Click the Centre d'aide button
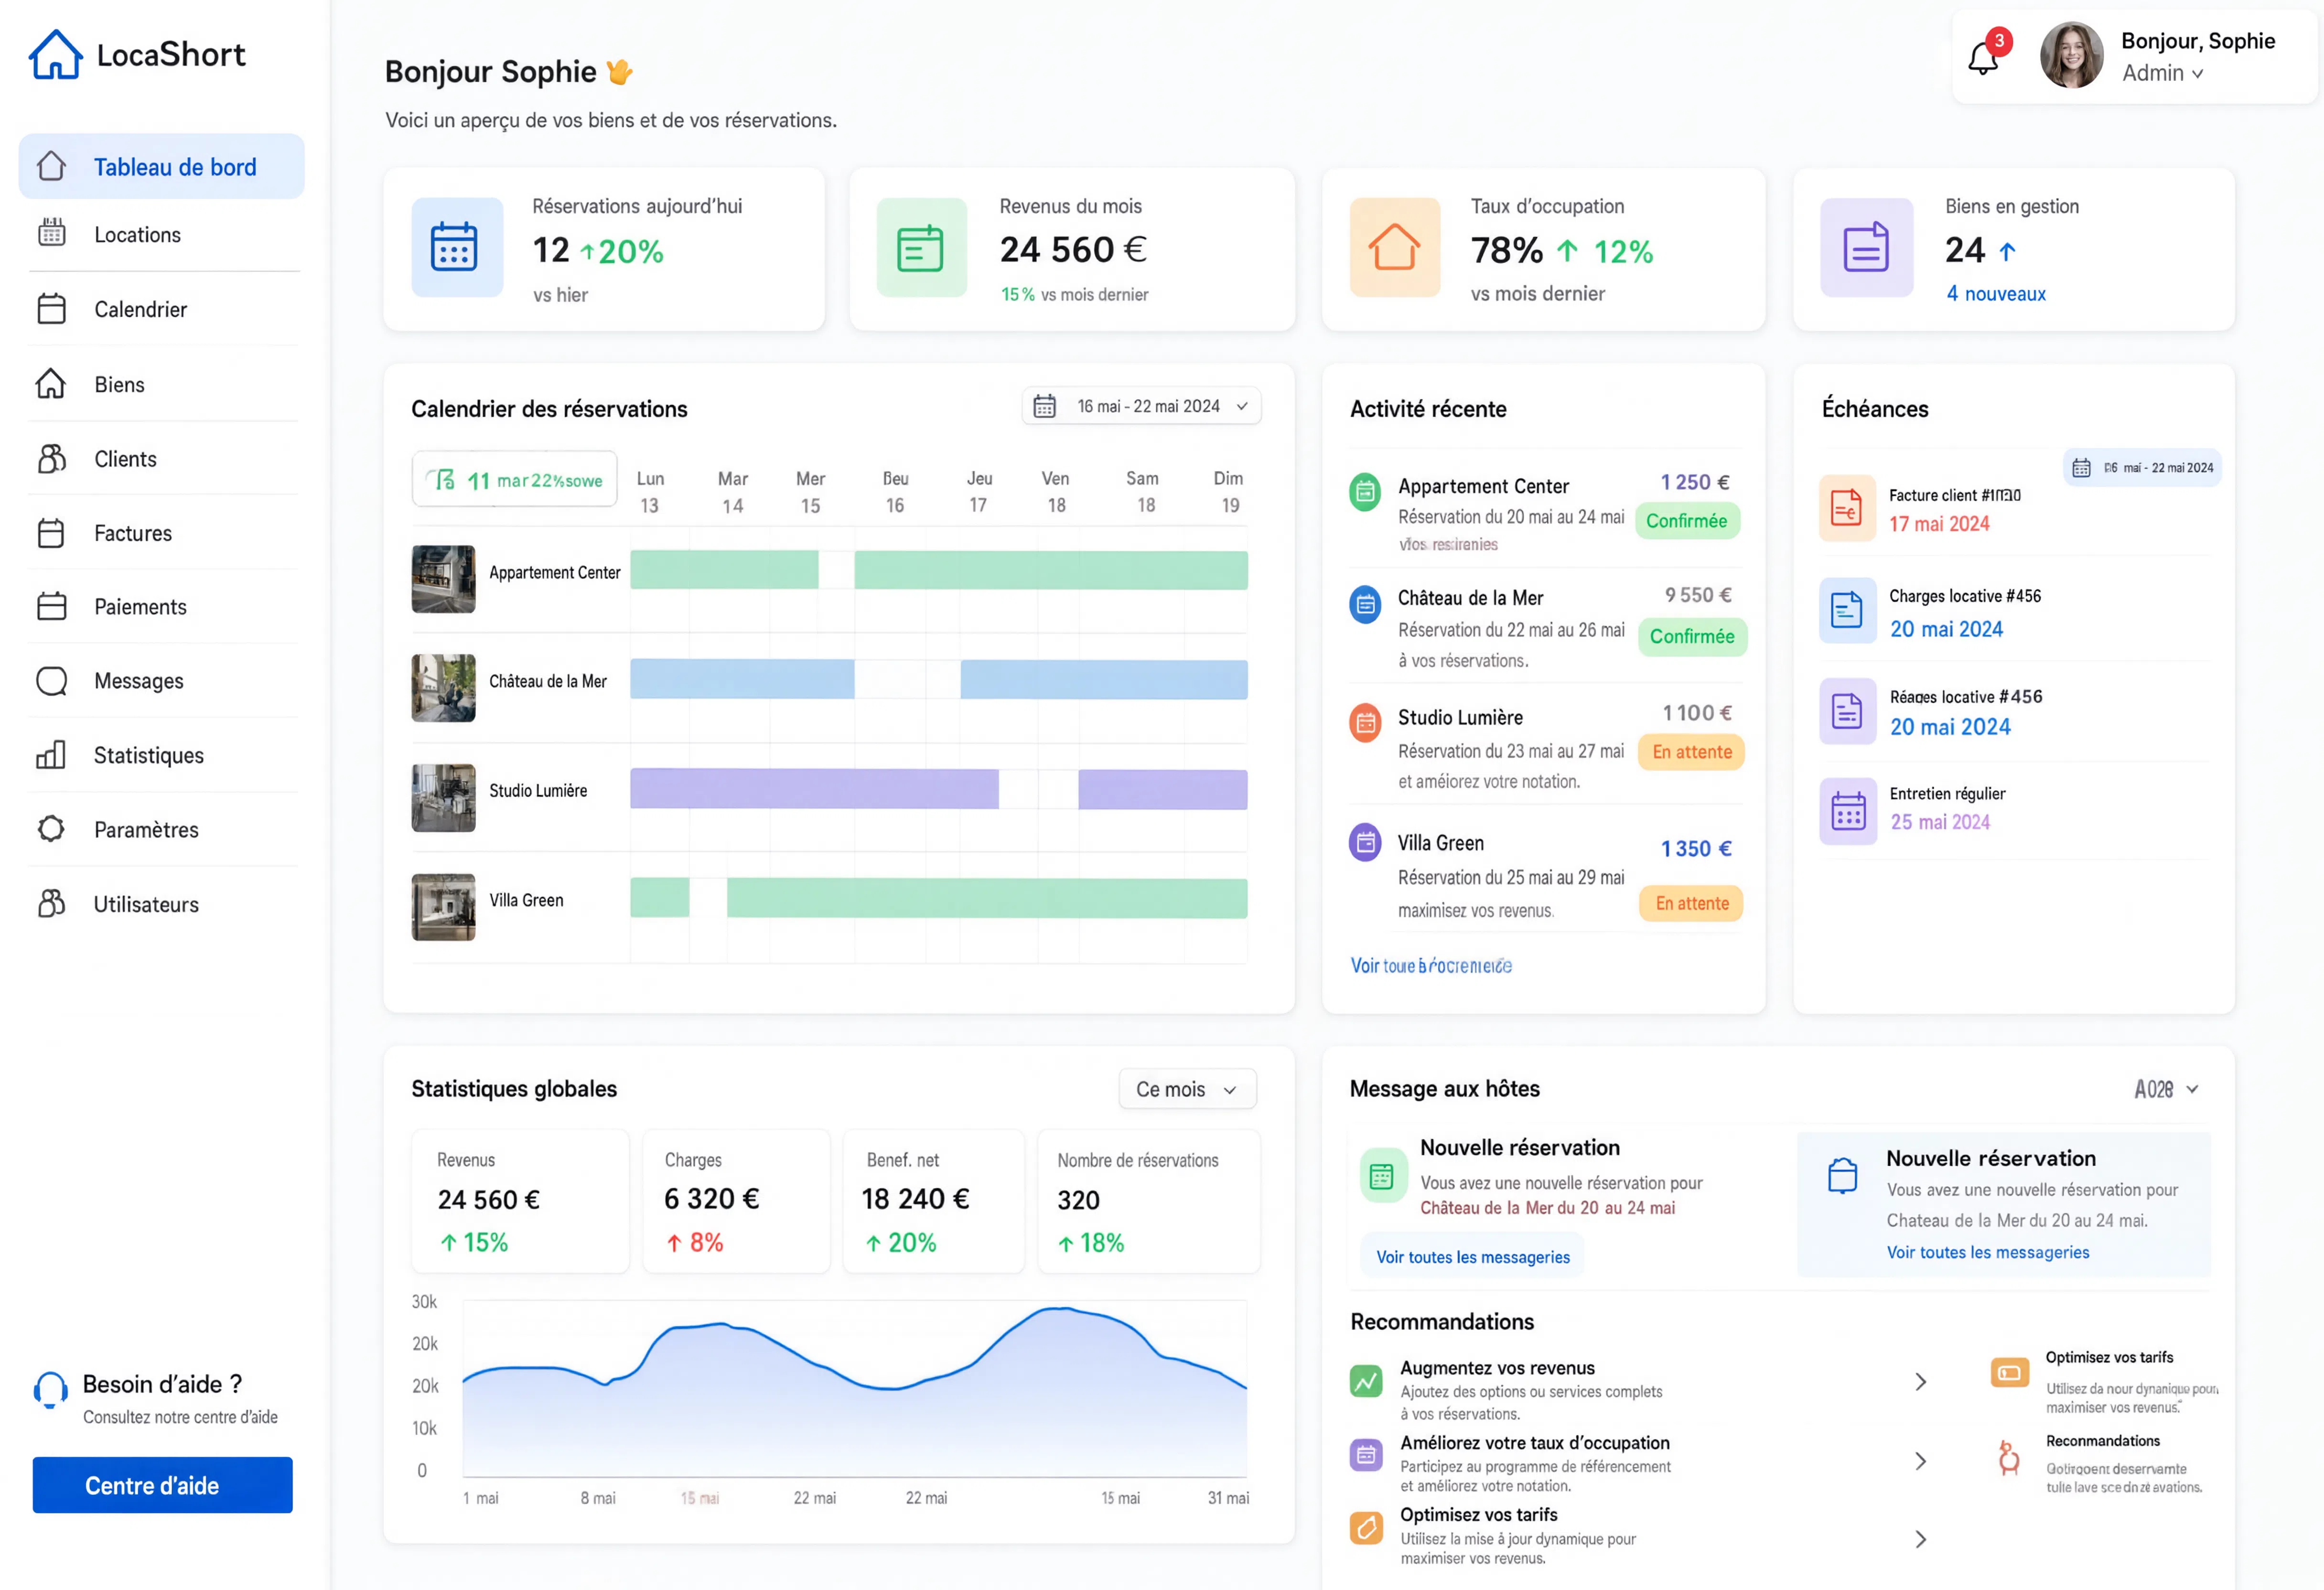This screenshot has width=2324, height=1590. (162, 1485)
